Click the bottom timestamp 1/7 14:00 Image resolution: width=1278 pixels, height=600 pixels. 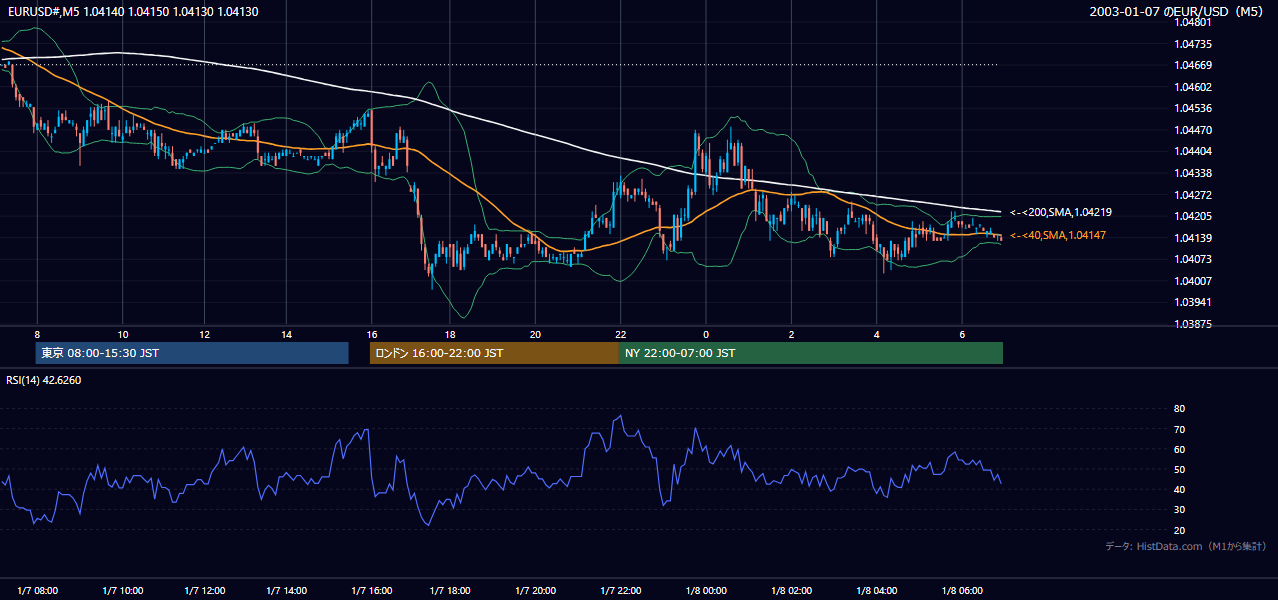point(286,590)
